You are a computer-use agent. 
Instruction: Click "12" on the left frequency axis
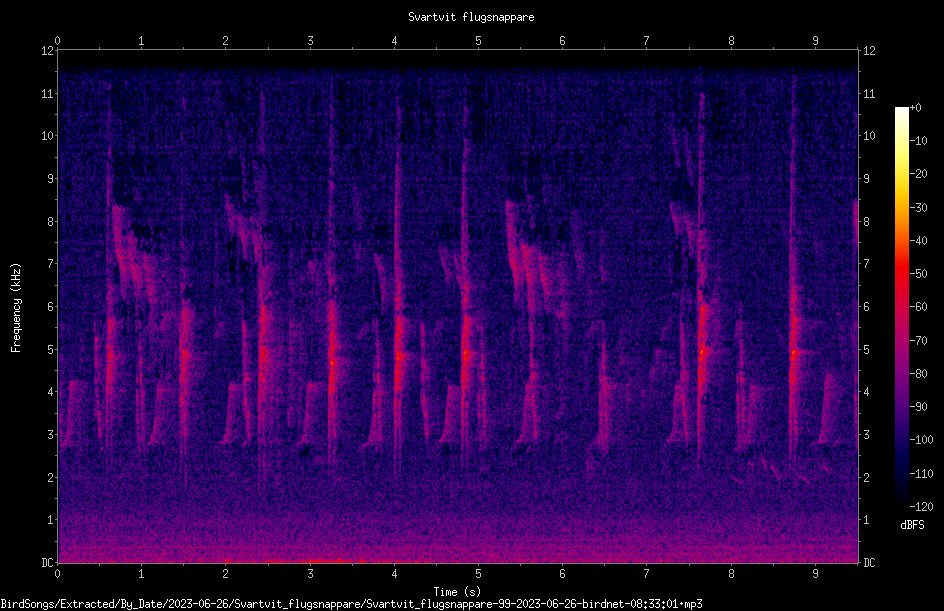[x=47, y=51]
